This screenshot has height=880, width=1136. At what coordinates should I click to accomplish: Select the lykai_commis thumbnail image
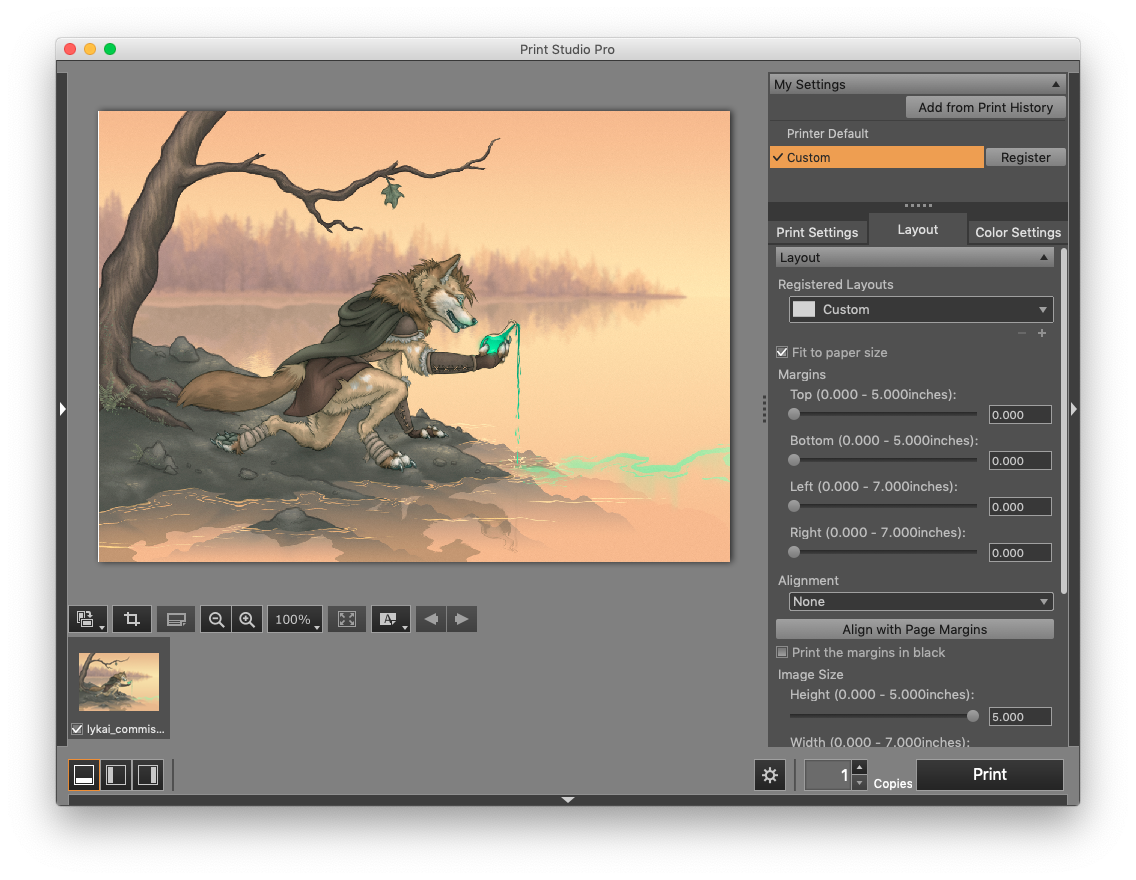point(119,682)
